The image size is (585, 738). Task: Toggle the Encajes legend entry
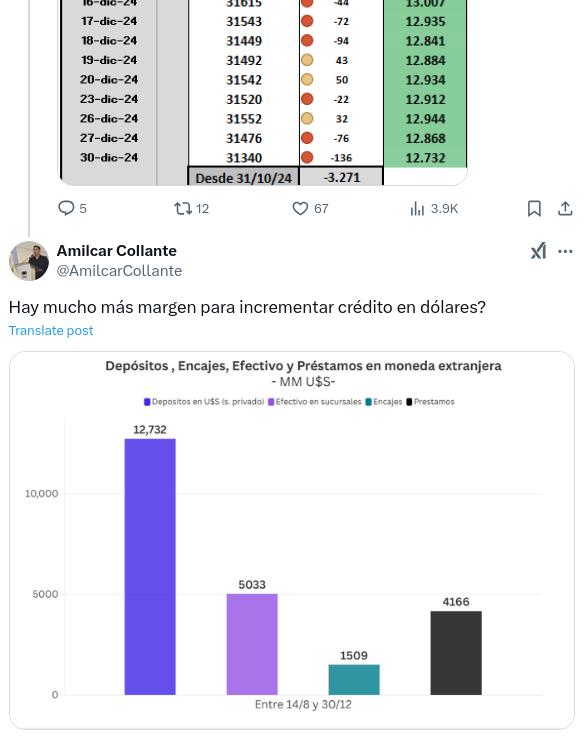[x=384, y=401]
